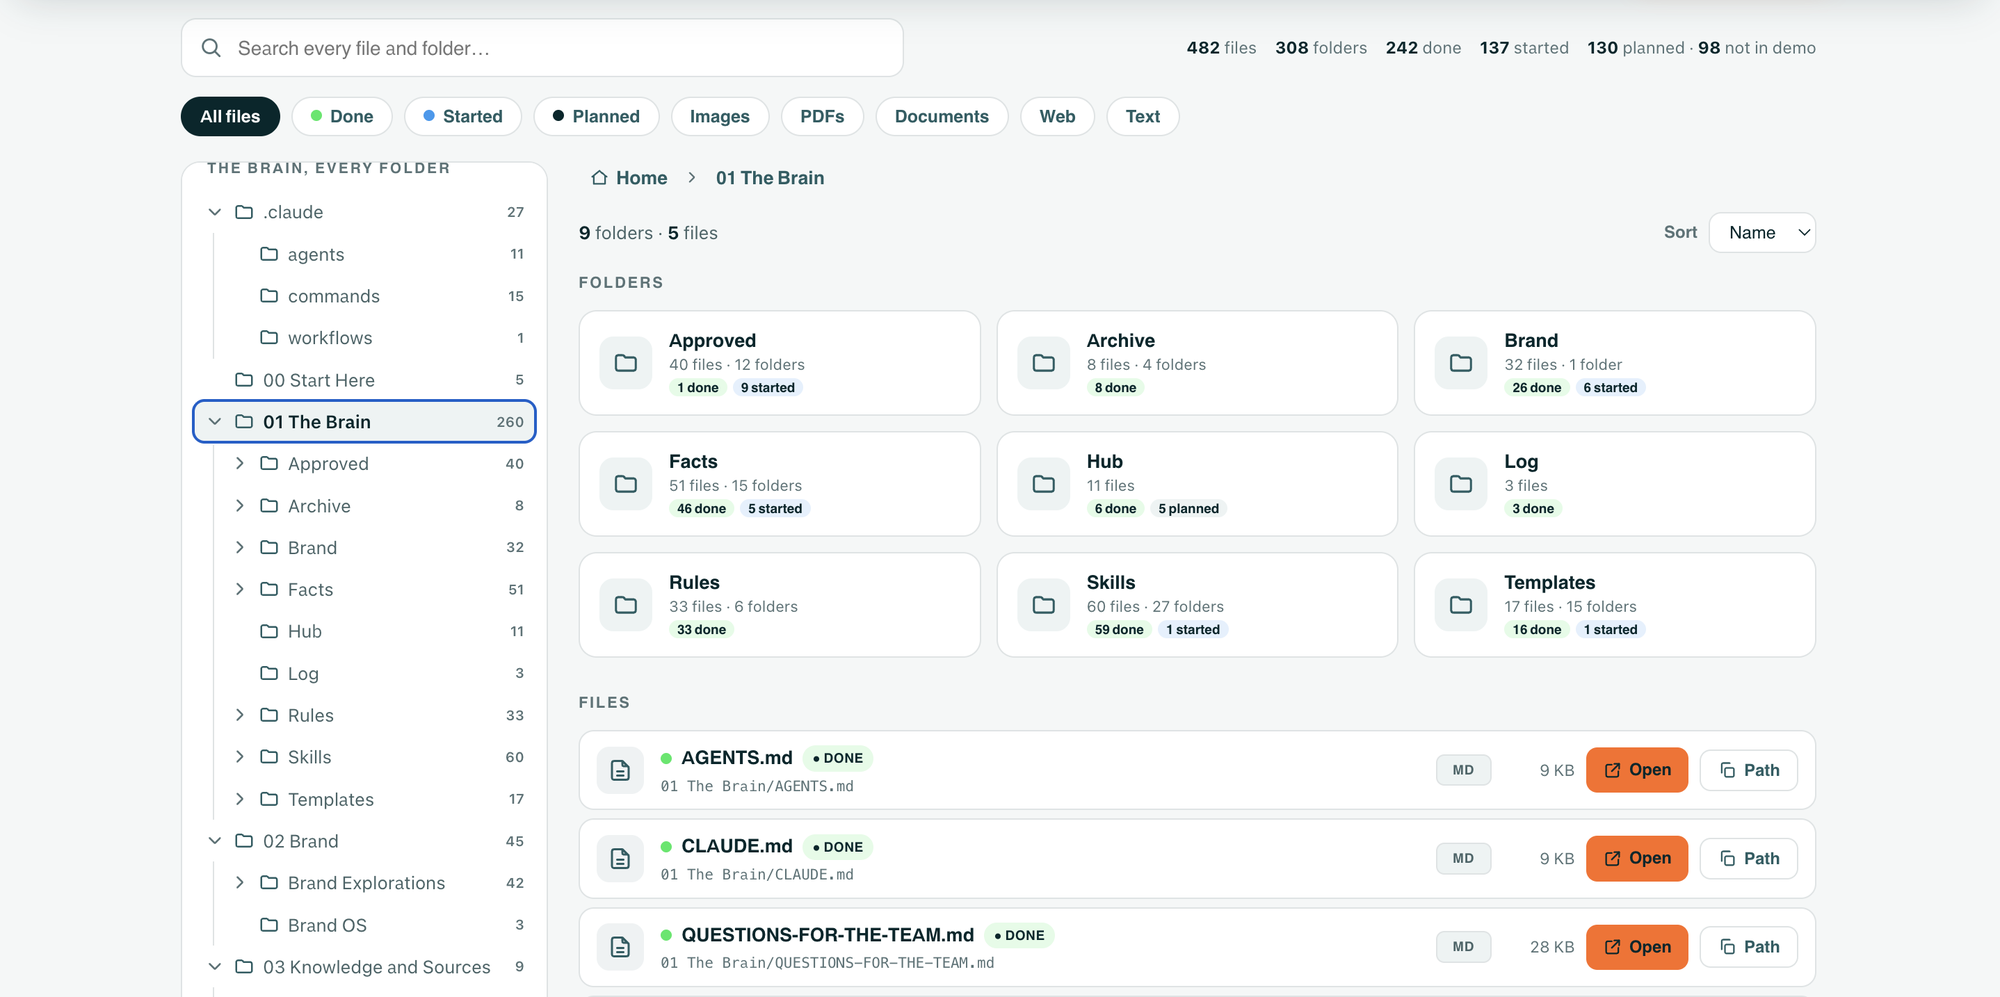This screenshot has height=997, width=2000.
Task: Toggle the Planned status filter
Action: pyautogui.click(x=596, y=116)
